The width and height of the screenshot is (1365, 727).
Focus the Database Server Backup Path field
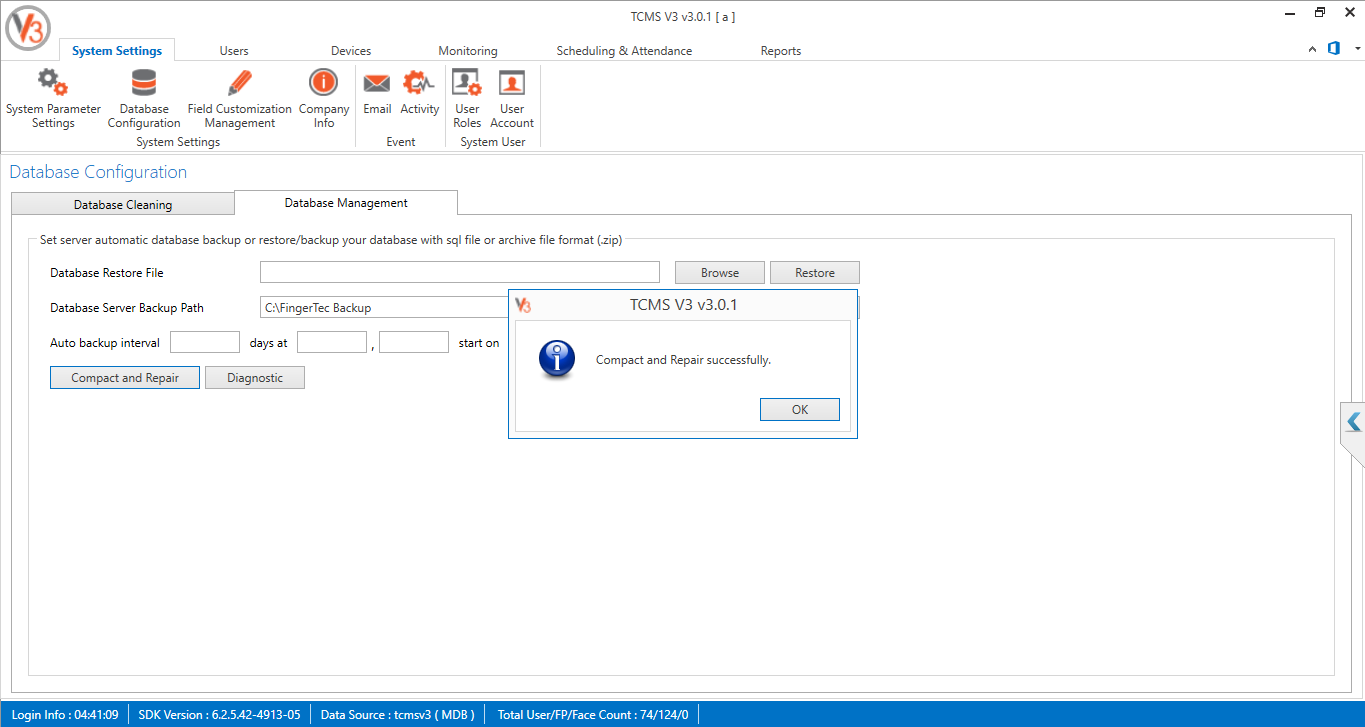[384, 307]
